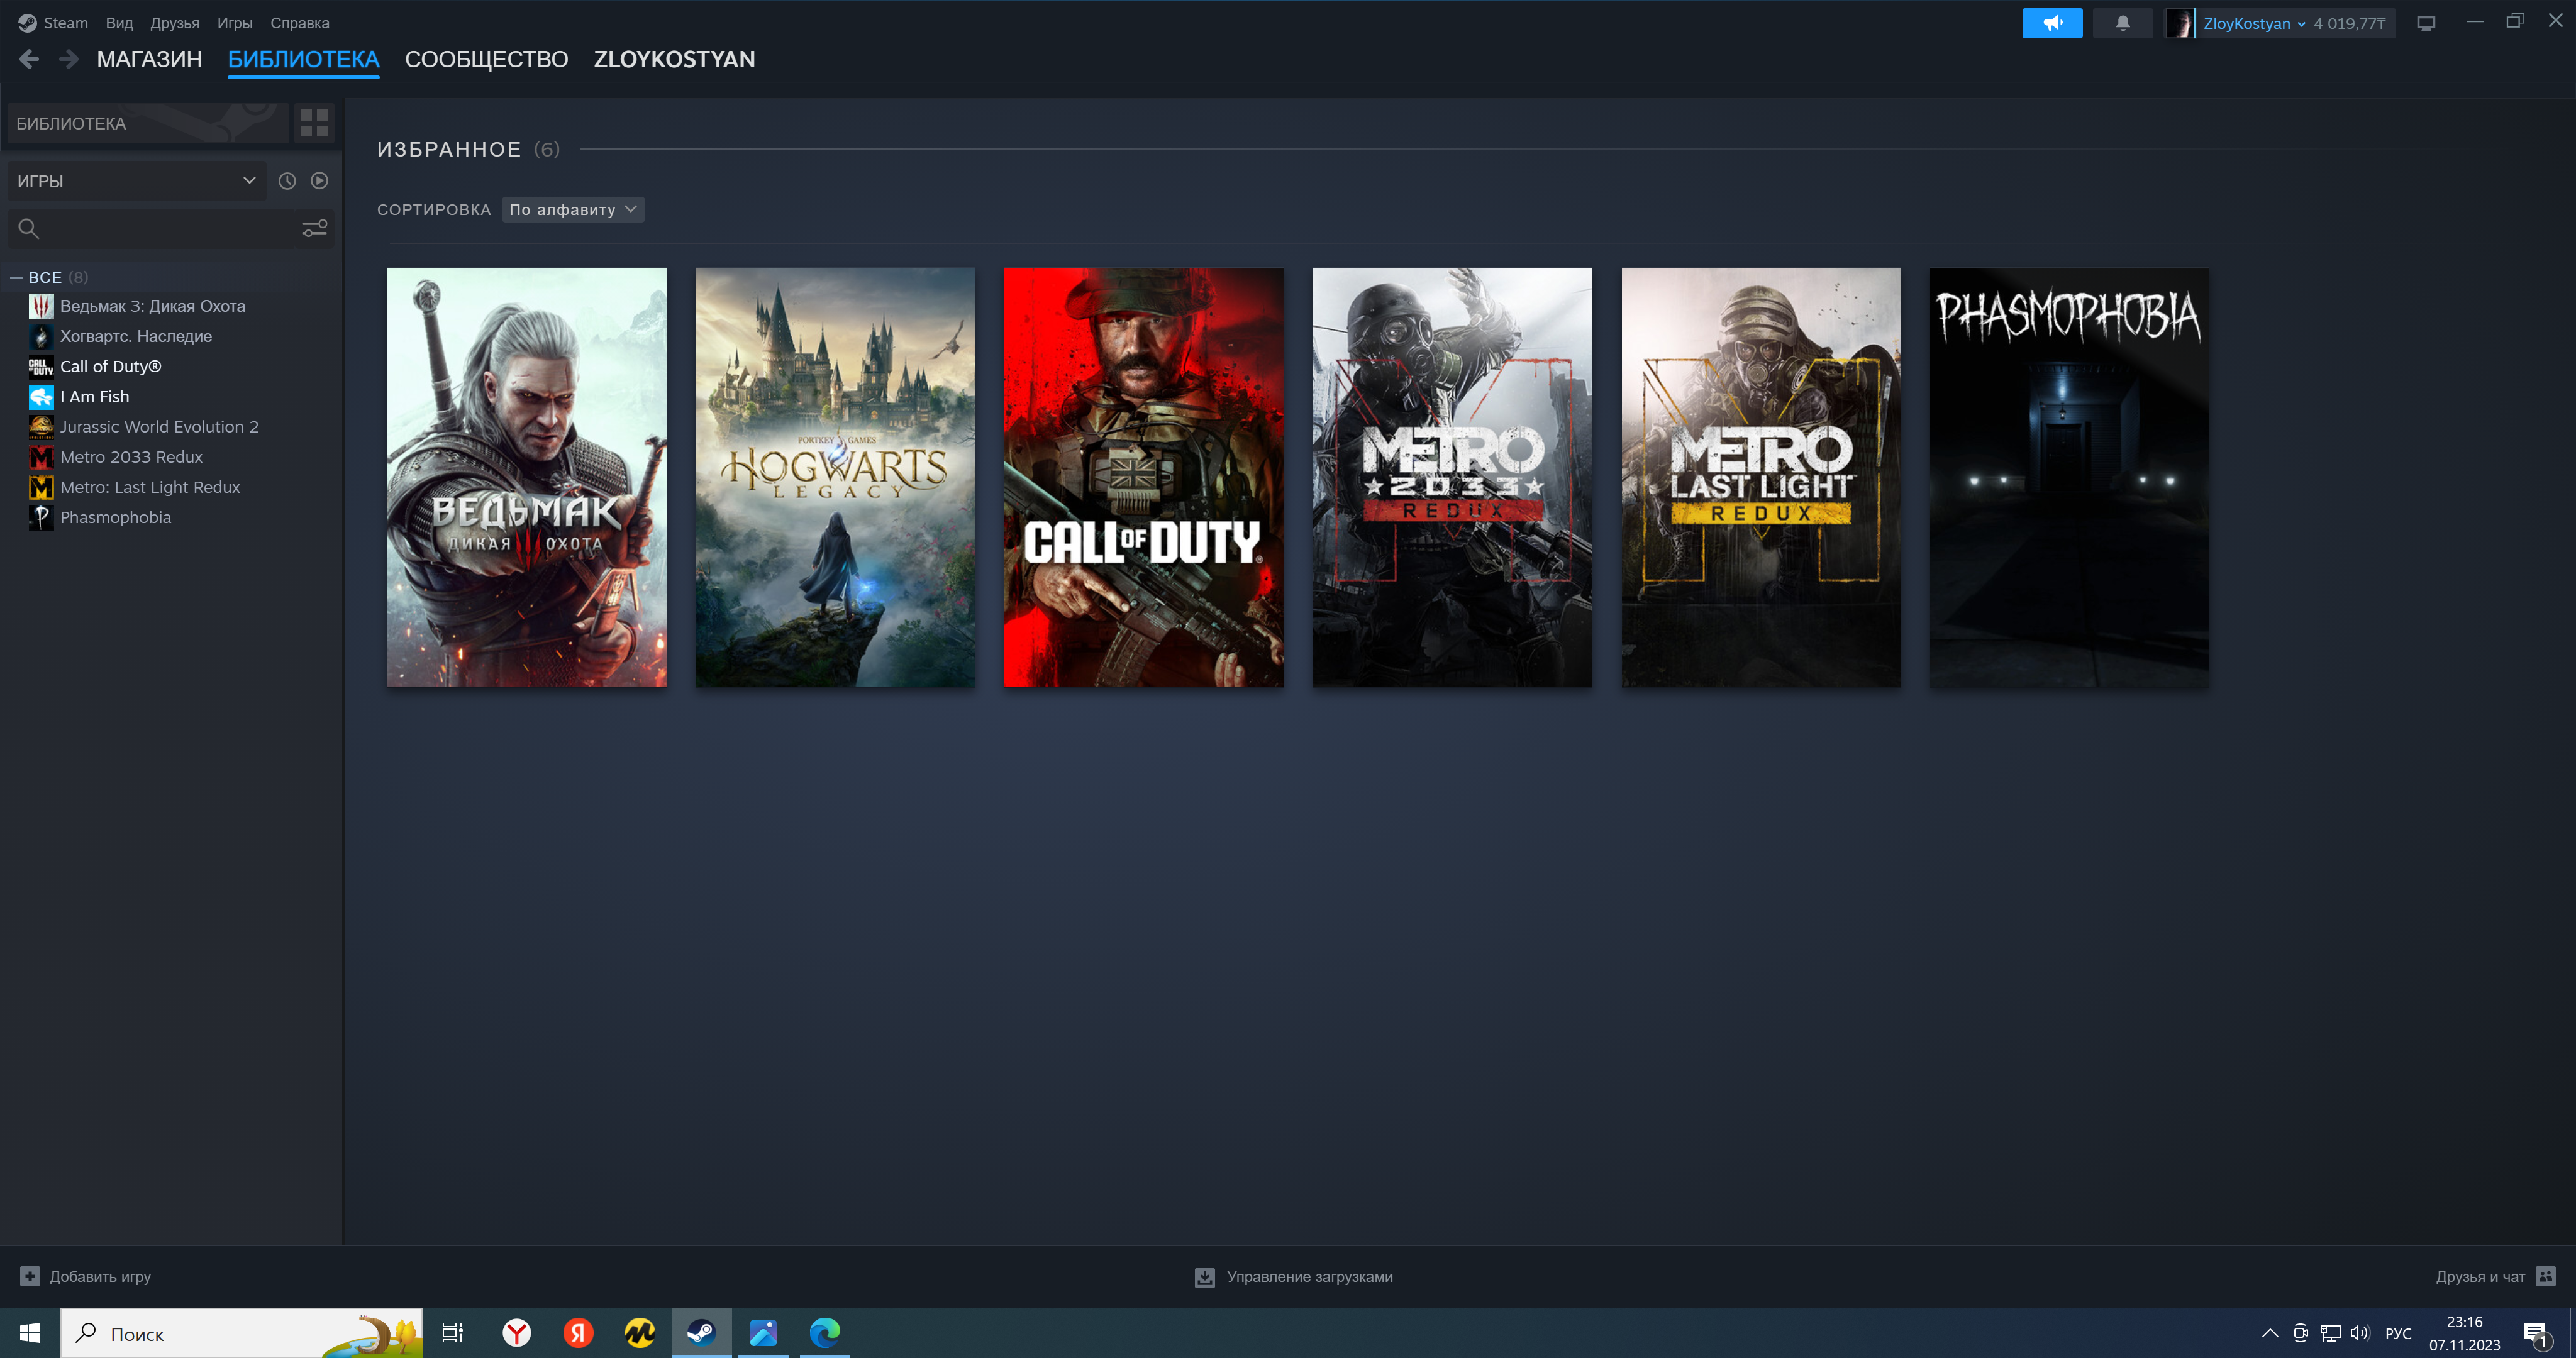Open the Metro Last Light Redux cover
Viewport: 2576px width, 1358px height.
point(1761,477)
